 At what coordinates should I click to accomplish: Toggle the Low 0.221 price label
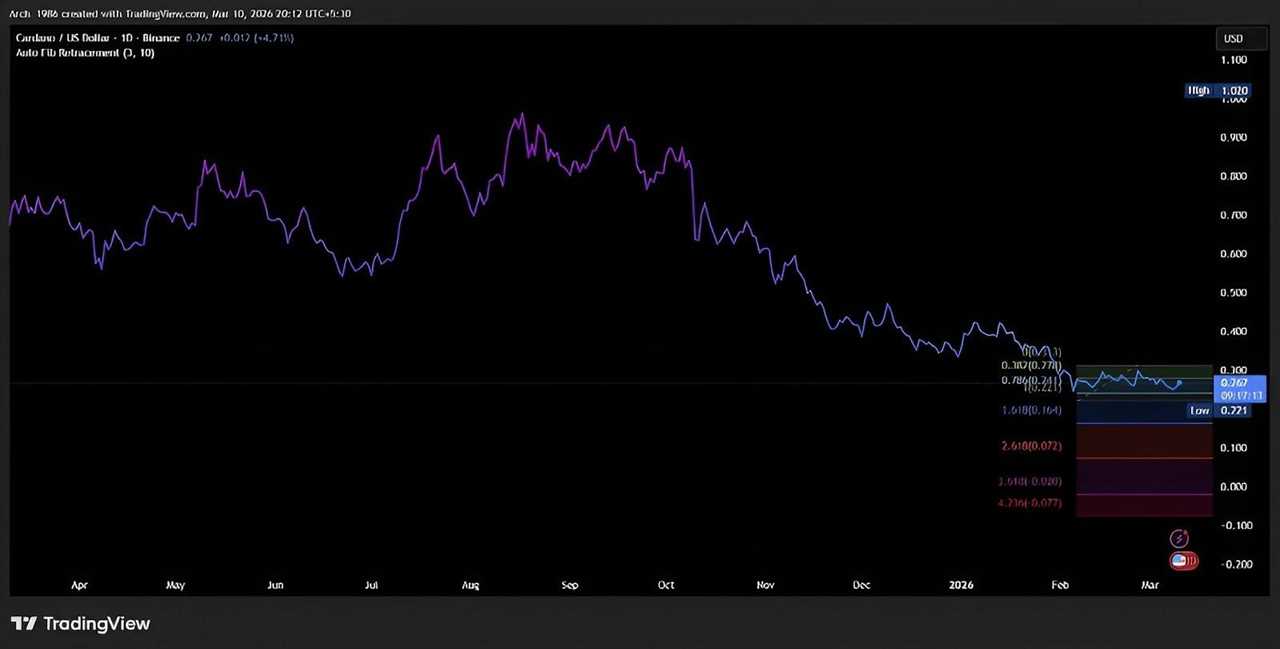(1218, 410)
